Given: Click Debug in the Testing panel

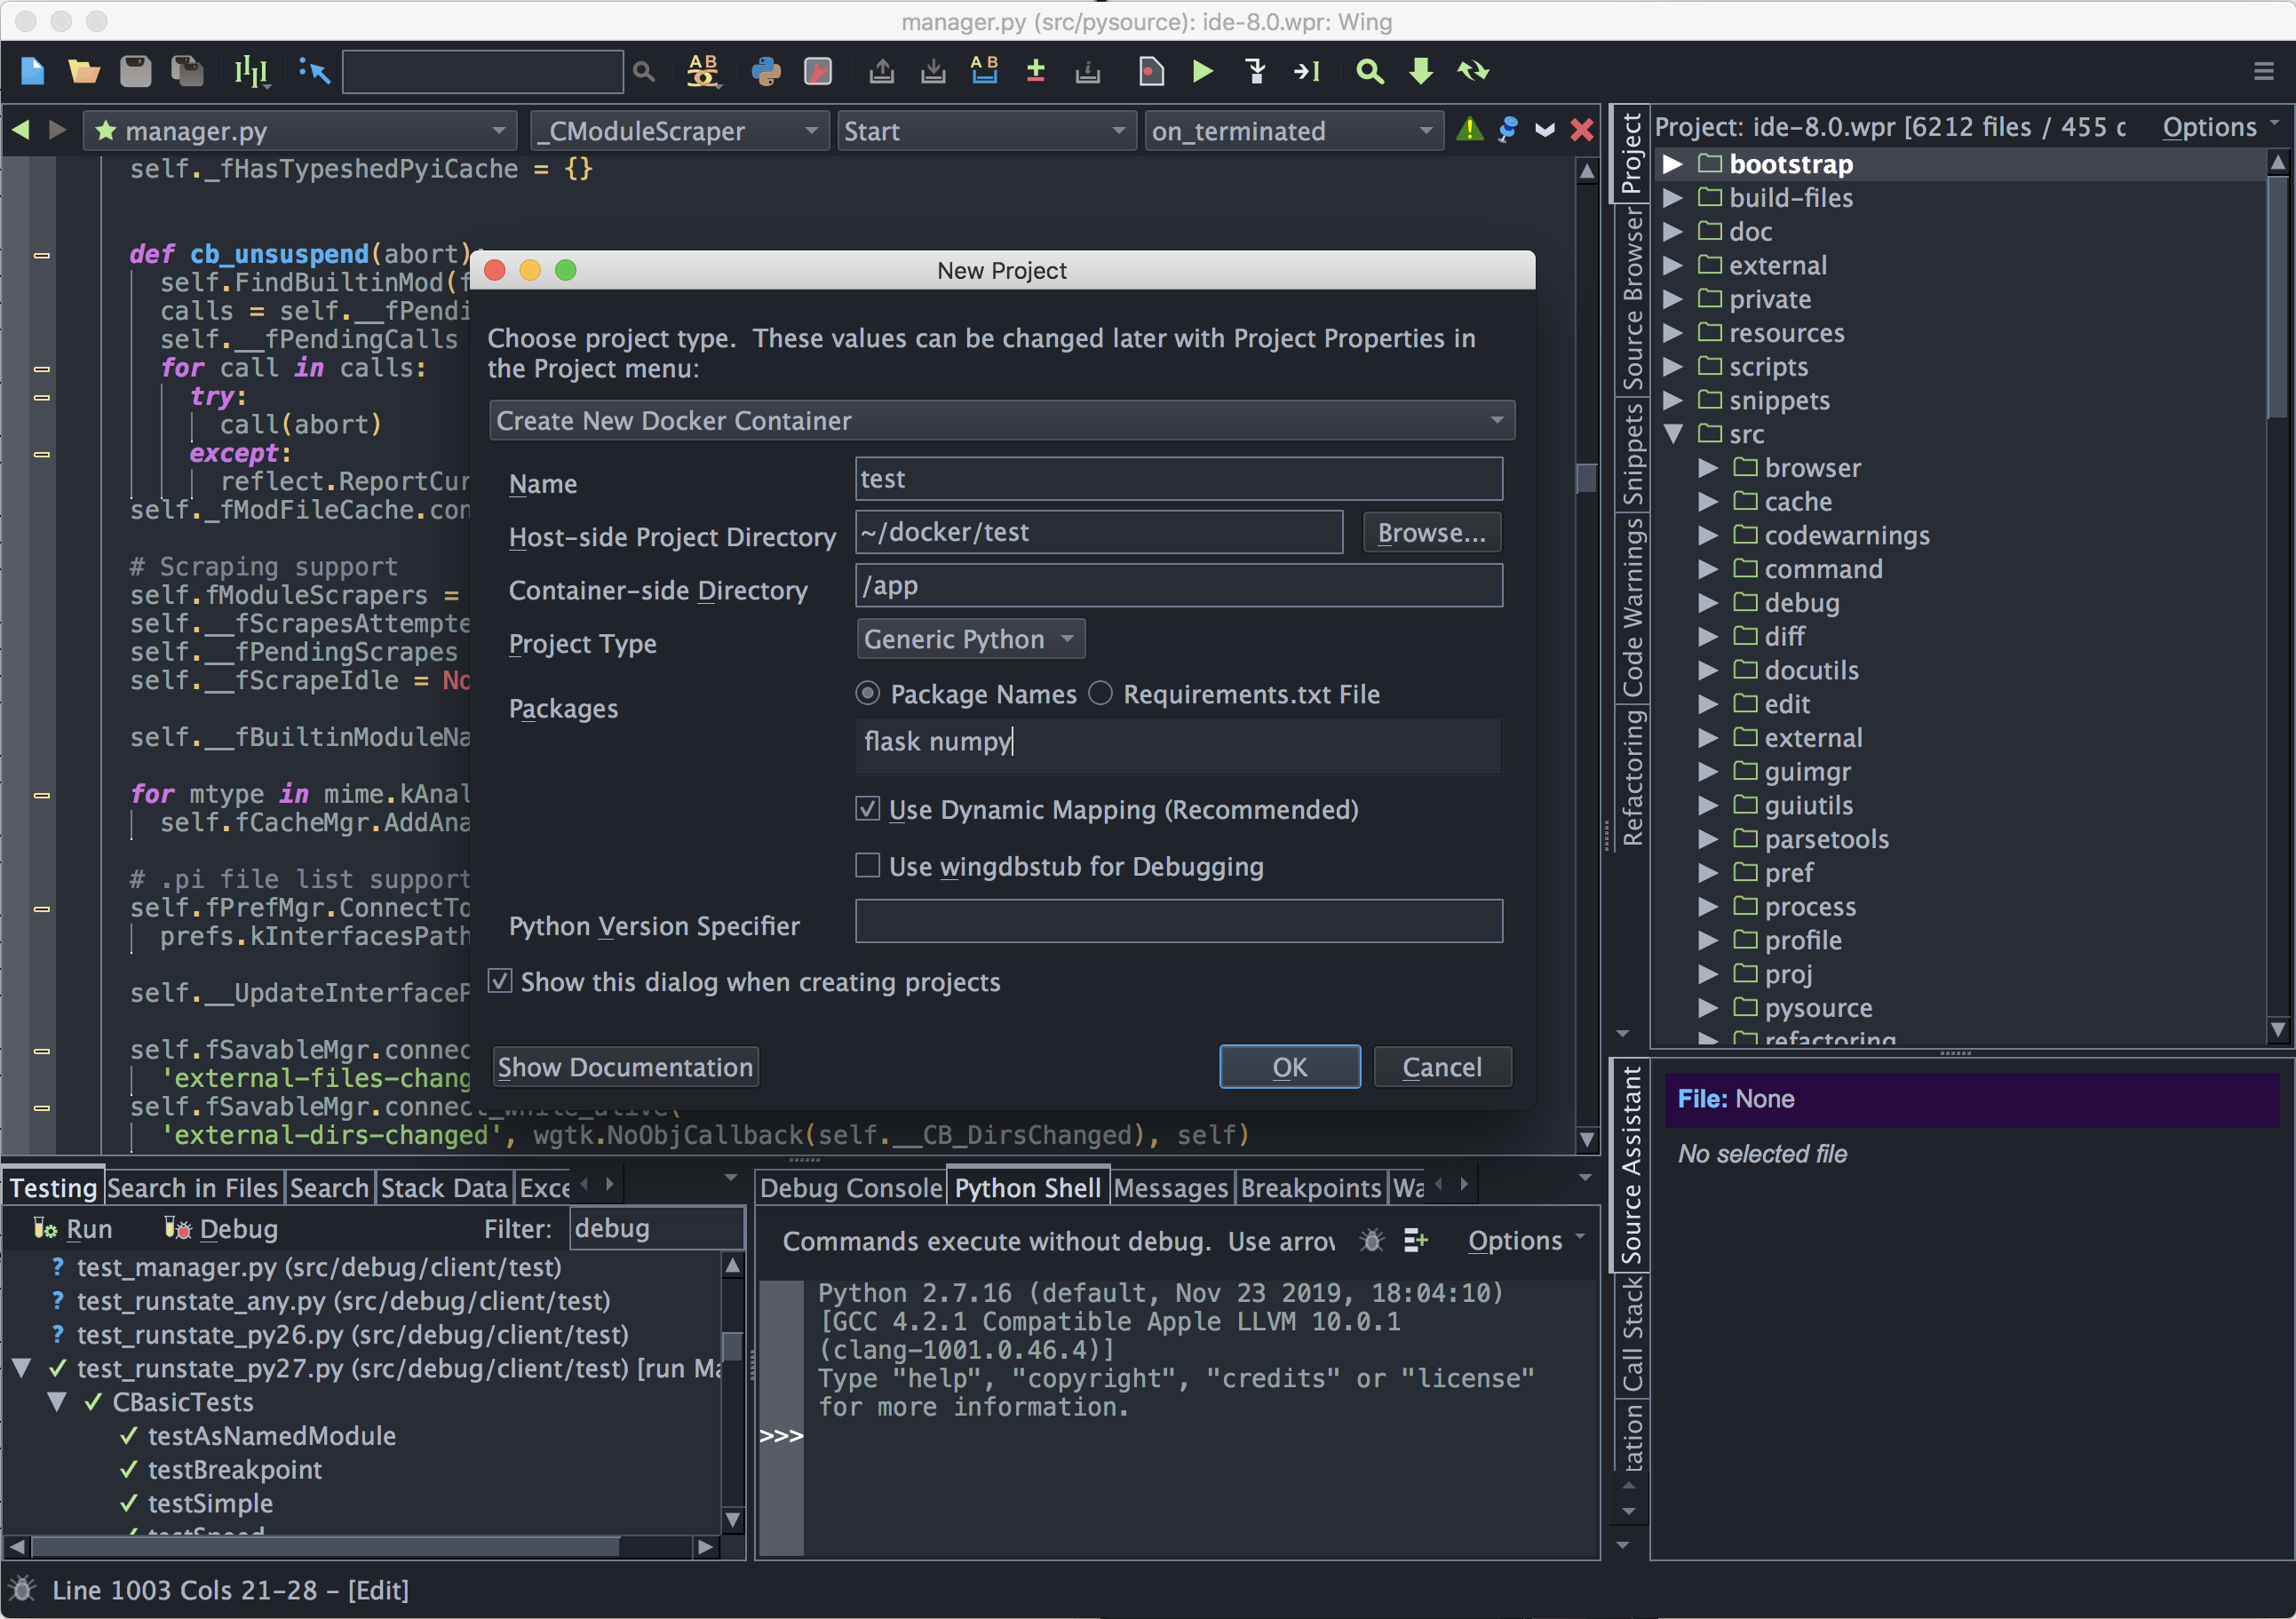Looking at the screenshot, I should click(x=221, y=1229).
